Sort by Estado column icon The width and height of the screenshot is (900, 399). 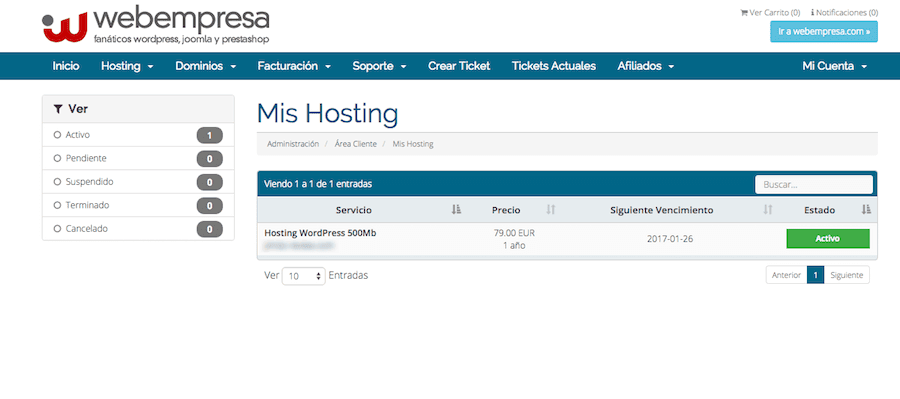[866, 210]
